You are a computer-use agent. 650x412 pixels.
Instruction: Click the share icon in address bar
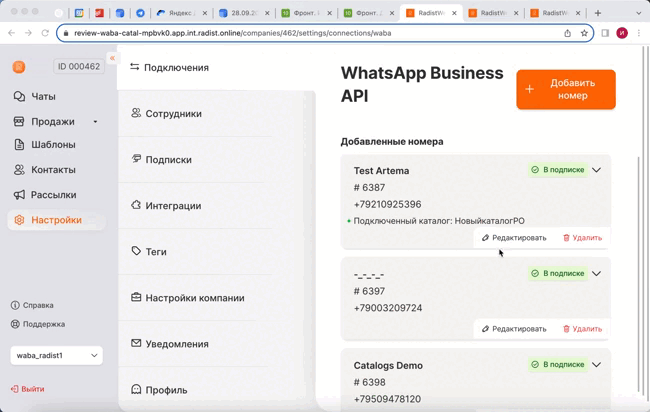568,33
